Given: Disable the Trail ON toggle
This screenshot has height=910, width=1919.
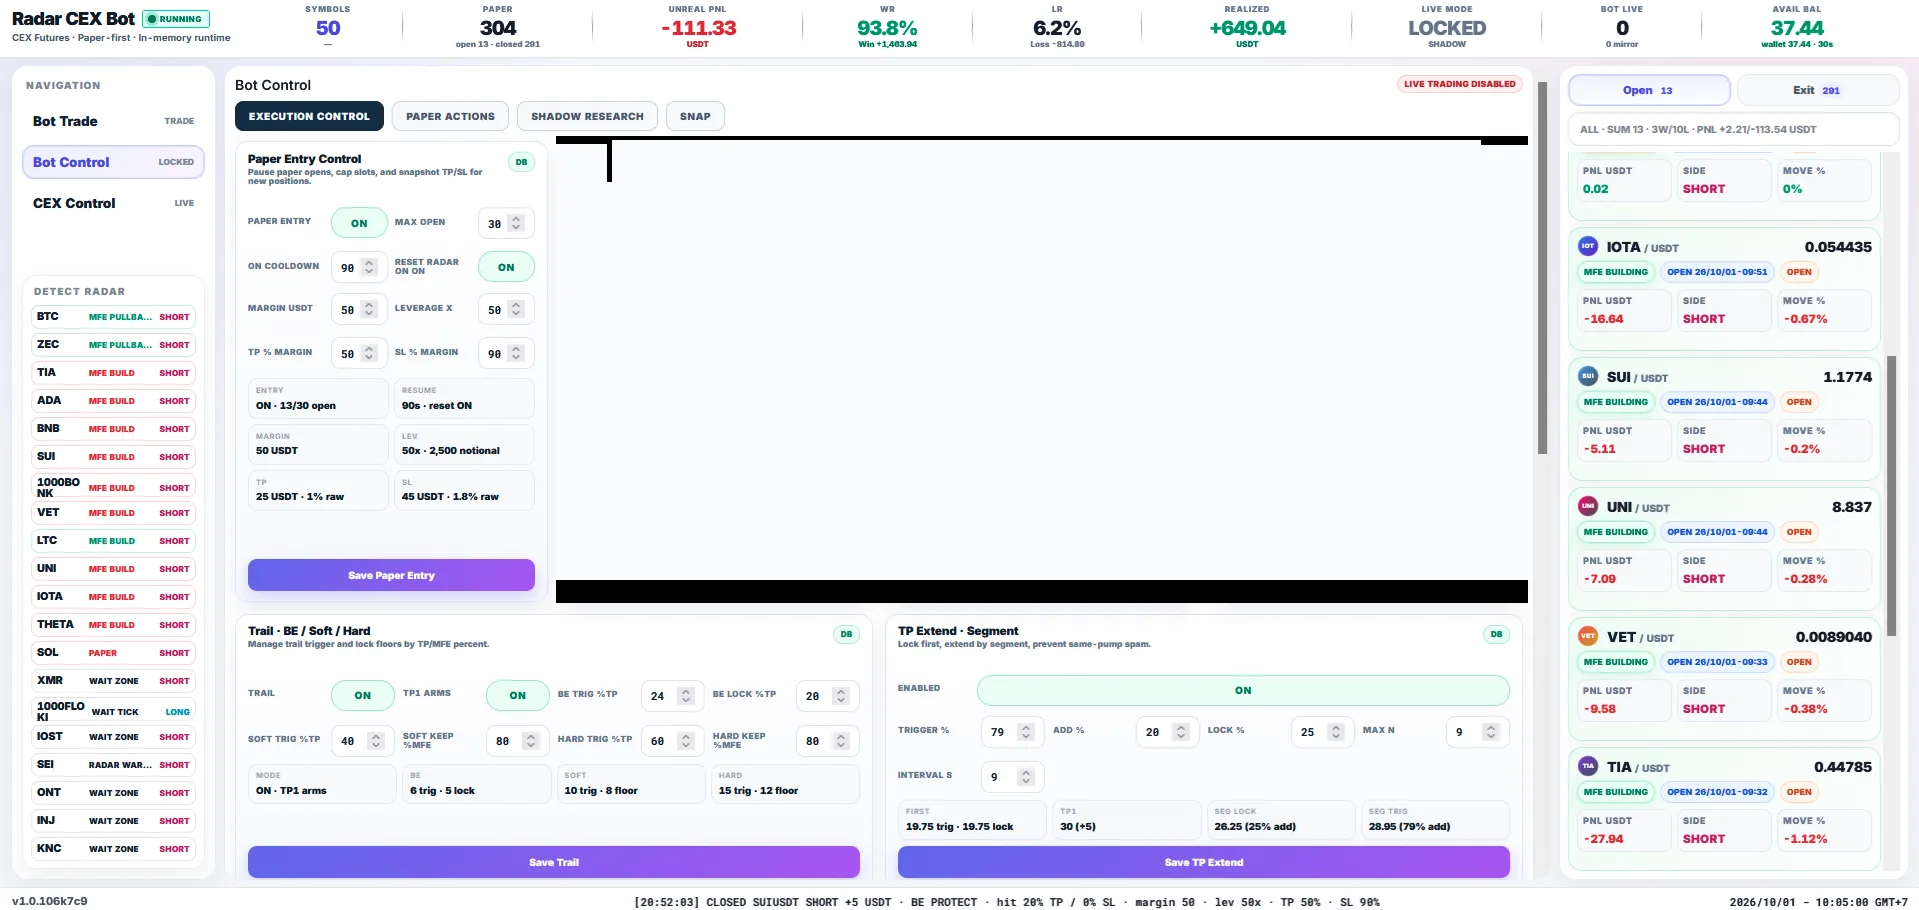Looking at the screenshot, I should point(362,695).
